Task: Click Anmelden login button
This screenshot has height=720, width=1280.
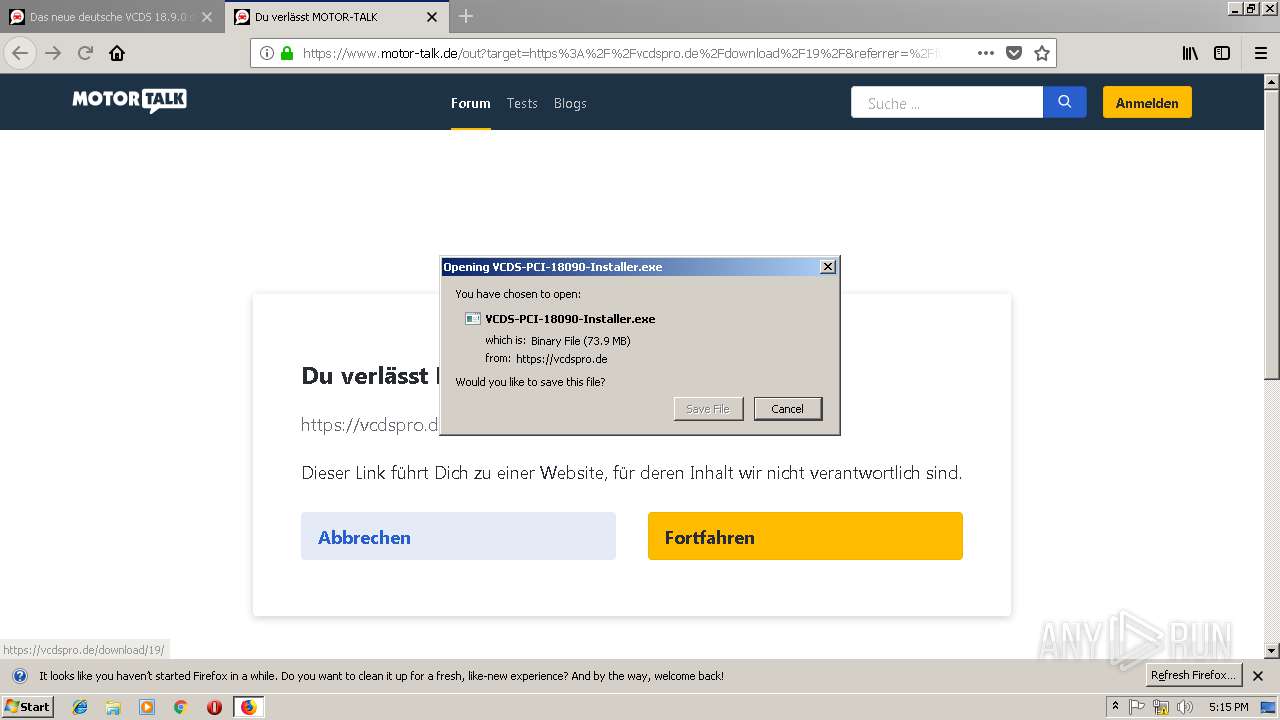Action: pyautogui.click(x=1147, y=102)
